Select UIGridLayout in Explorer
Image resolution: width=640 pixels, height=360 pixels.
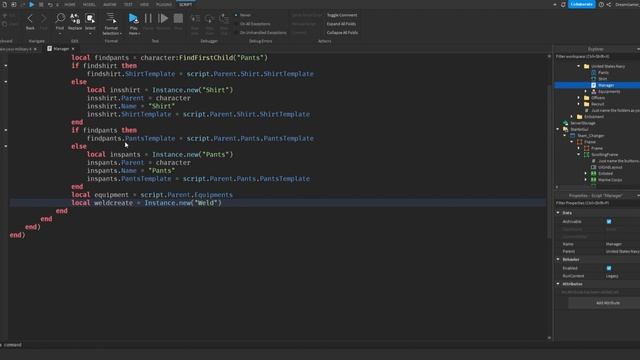click(x=610, y=167)
